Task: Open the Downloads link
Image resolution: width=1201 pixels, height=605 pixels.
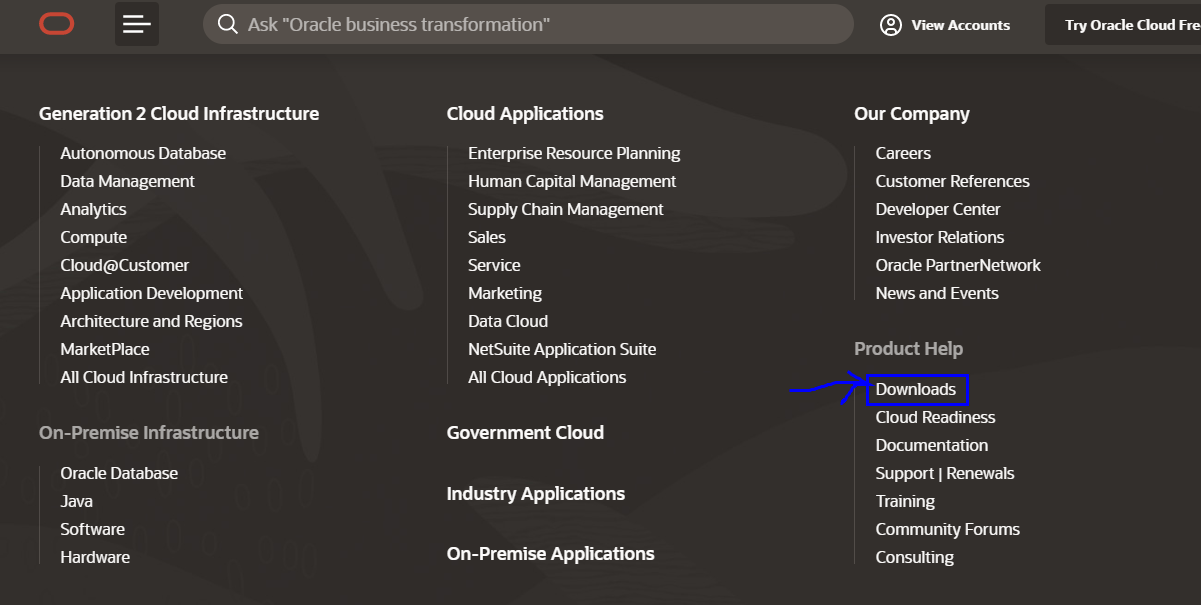Action: (x=916, y=389)
